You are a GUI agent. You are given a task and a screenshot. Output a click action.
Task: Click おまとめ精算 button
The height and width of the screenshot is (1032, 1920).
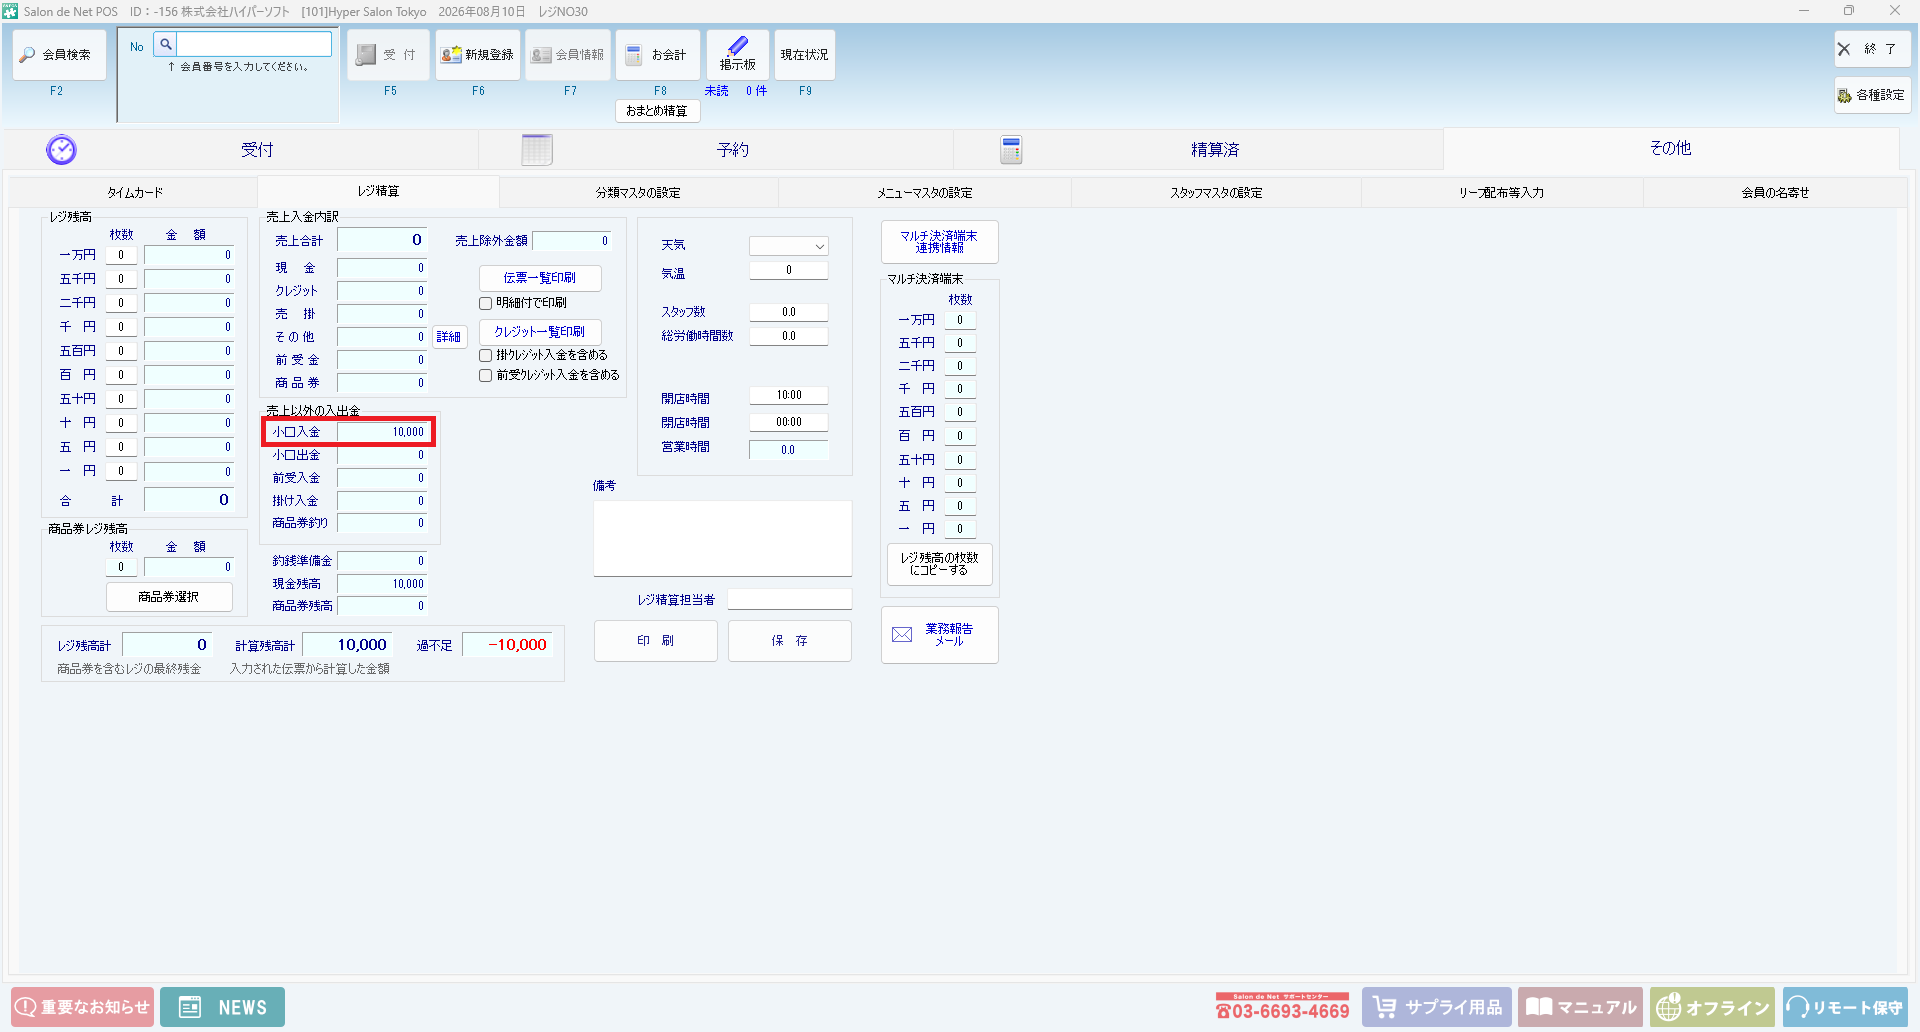pyautogui.click(x=657, y=111)
